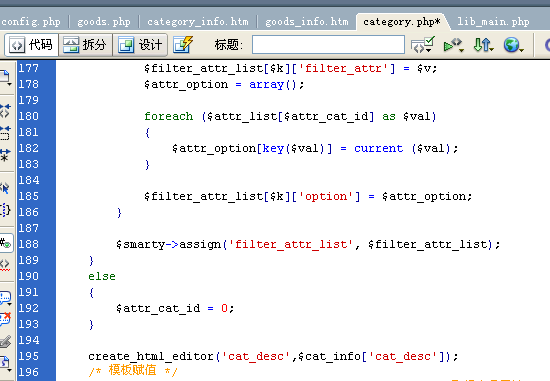Click 'current' function name on line 182
The width and height of the screenshot is (550, 381).
[378, 148]
